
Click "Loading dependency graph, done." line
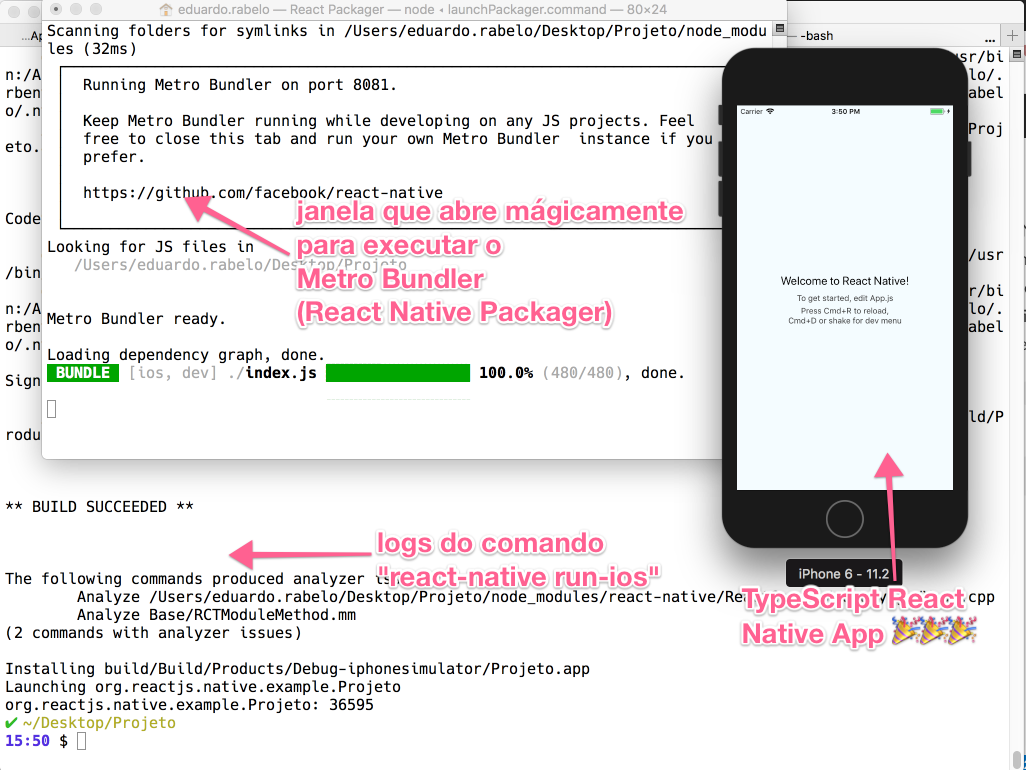(186, 355)
